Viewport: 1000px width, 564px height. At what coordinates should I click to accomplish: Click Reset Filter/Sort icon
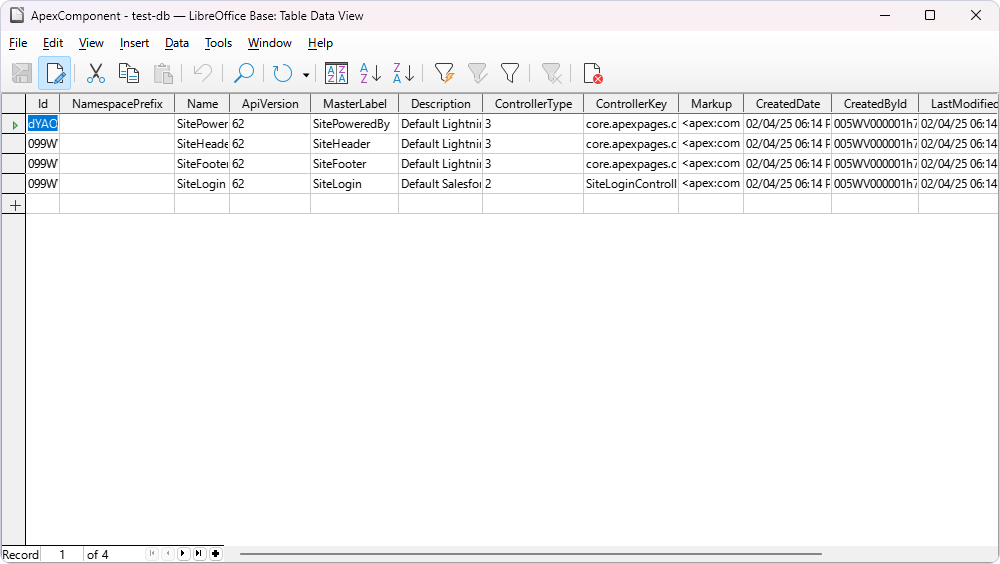[x=551, y=73]
